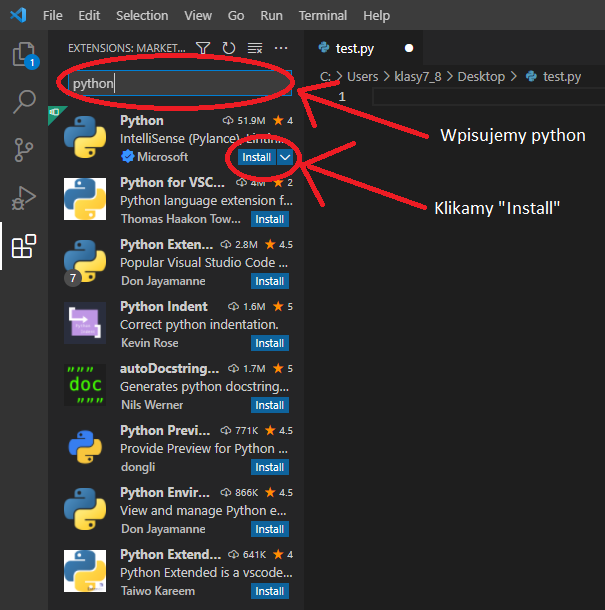
Task: Open the Install dropdown arrow for Python
Action: point(285,157)
